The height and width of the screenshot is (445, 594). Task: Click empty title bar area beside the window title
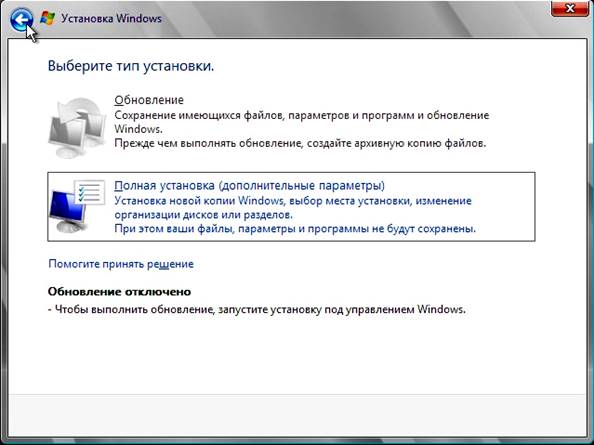[x=341, y=18]
